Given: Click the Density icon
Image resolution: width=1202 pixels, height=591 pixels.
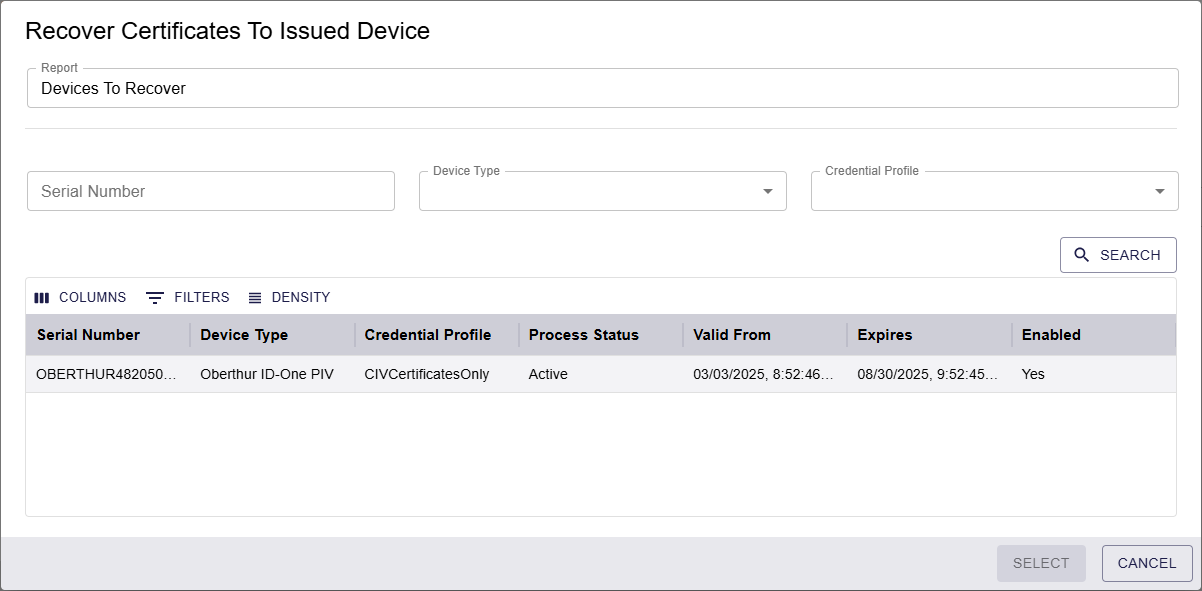Looking at the screenshot, I should (x=255, y=298).
